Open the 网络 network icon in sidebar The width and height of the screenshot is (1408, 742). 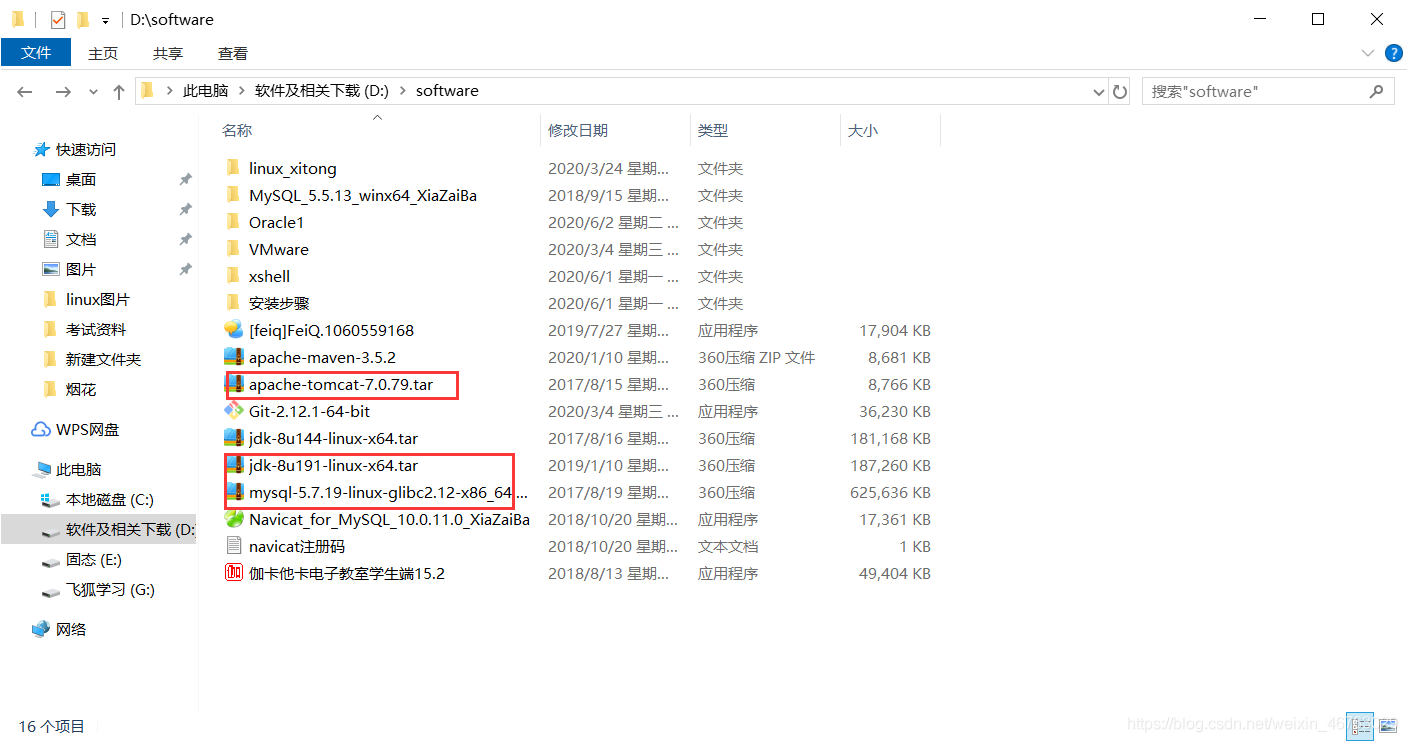click(x=70, y=629)
